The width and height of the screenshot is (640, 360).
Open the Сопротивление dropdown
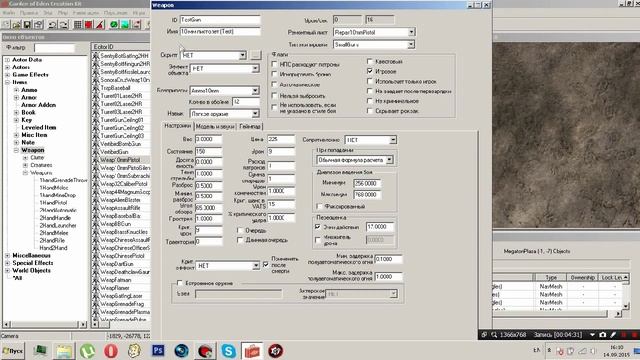point(393,140)
